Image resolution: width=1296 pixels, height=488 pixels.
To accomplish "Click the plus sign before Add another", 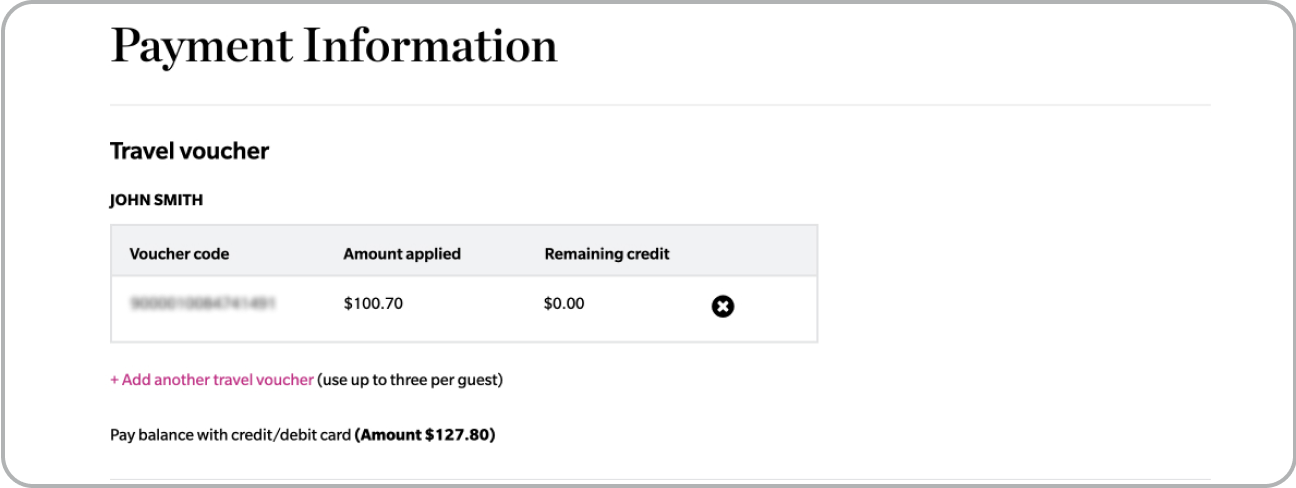I will pos(114,380).
